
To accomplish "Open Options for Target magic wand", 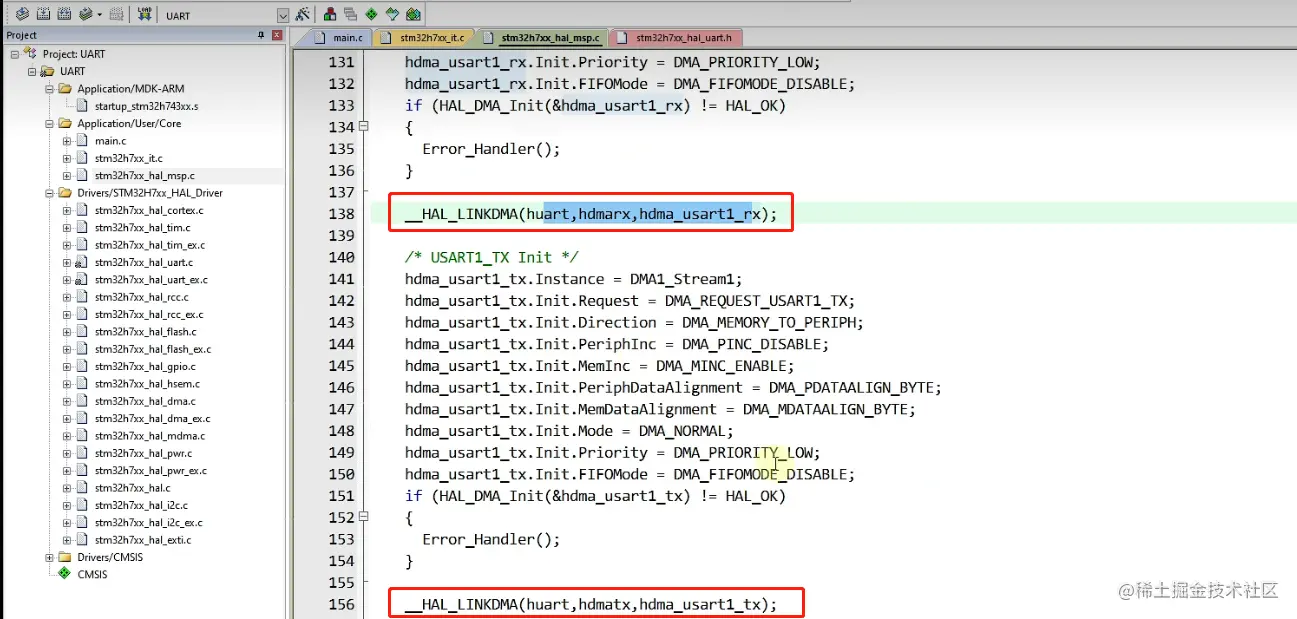I will [302, 15].
